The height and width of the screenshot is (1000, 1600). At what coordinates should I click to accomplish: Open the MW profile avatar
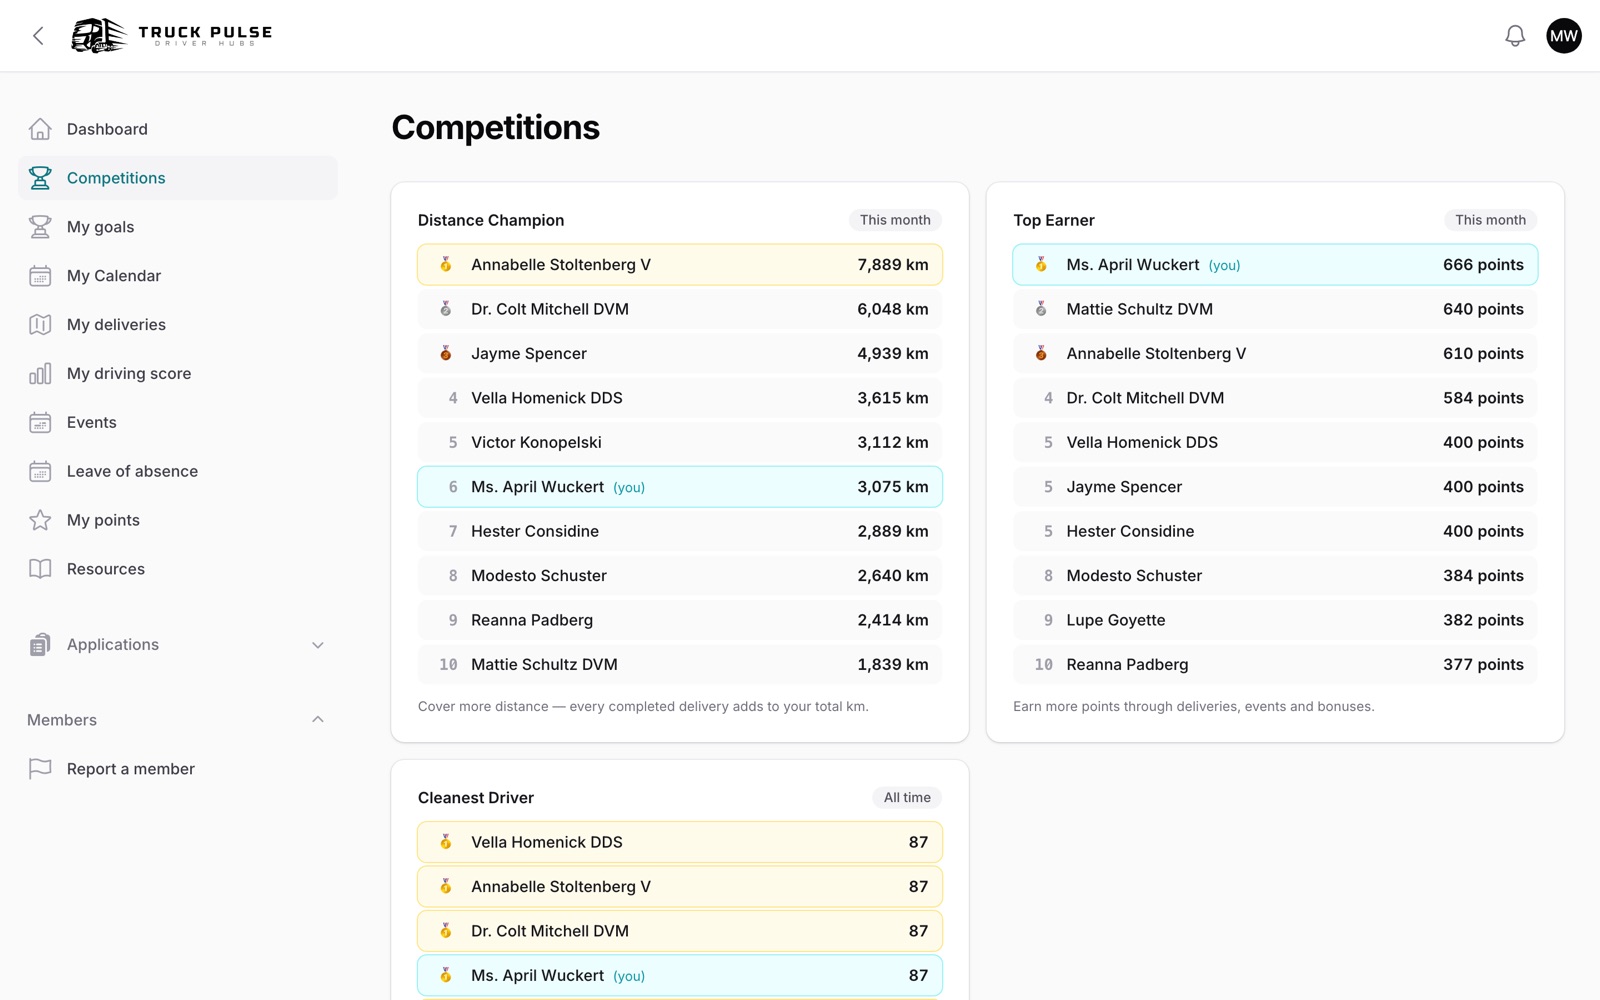(x=1564, y=36)
